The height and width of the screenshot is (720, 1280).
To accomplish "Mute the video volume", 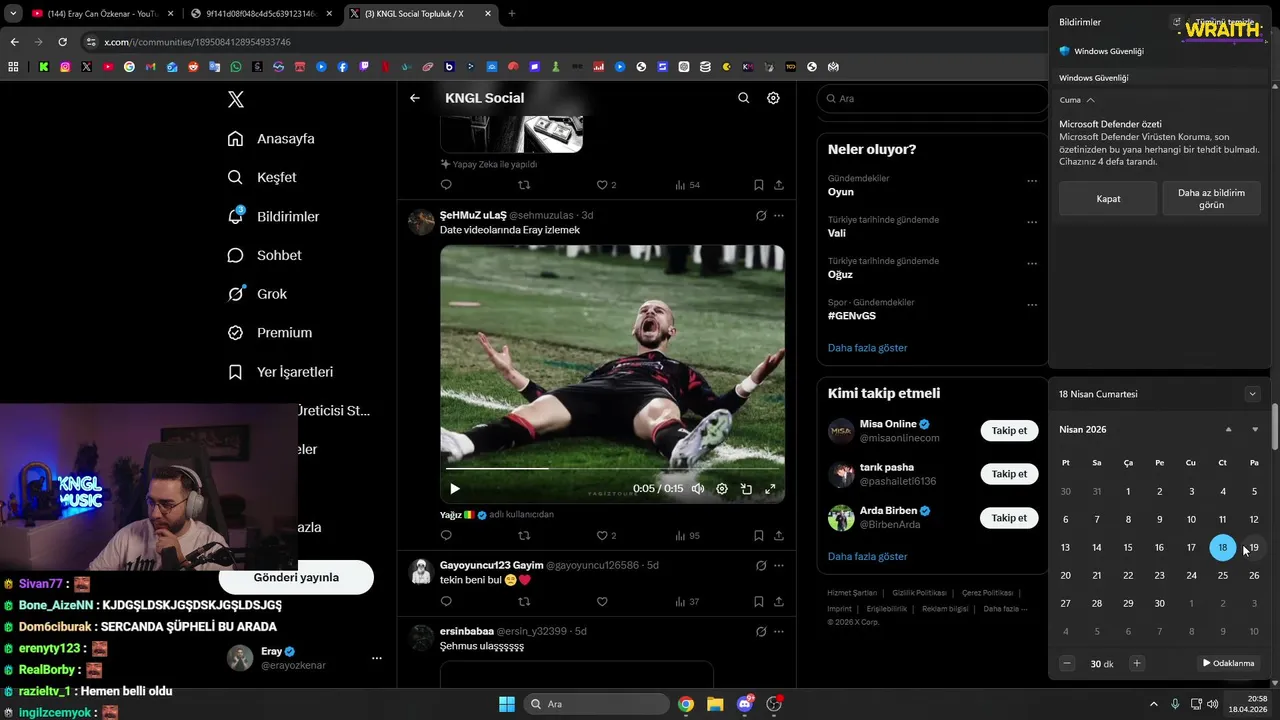I will (x=698, y=489).
